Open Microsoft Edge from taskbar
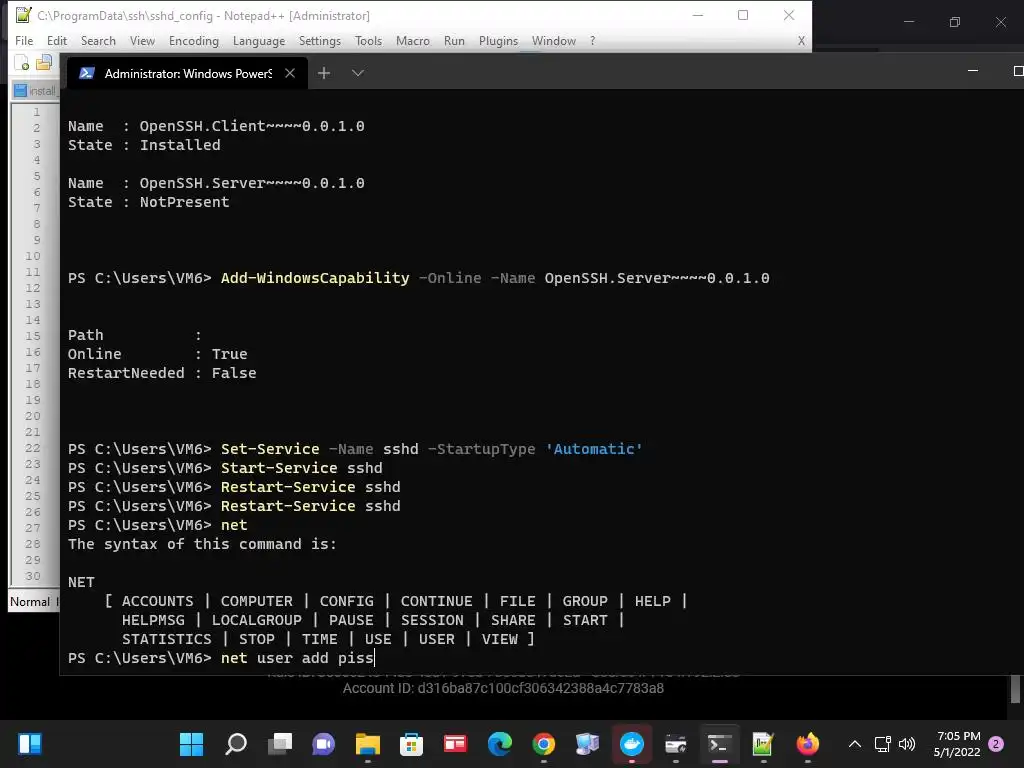This screenshot has width=1024, height=768. pyautogui.click(x=500, y=744)
